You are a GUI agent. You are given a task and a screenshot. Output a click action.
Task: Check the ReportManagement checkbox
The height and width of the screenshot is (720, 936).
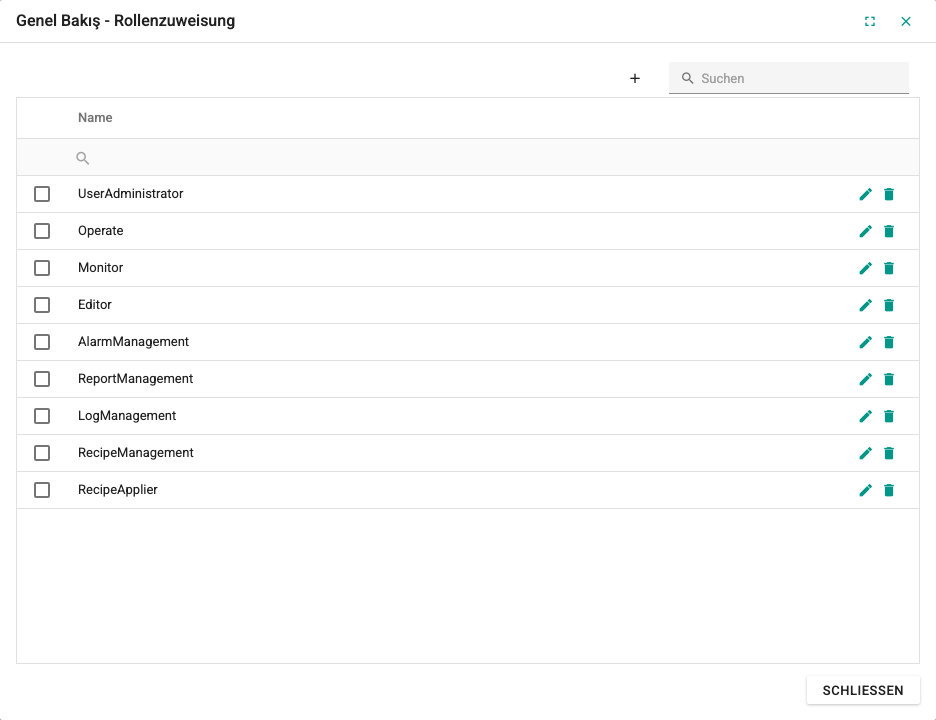point(42,379)
